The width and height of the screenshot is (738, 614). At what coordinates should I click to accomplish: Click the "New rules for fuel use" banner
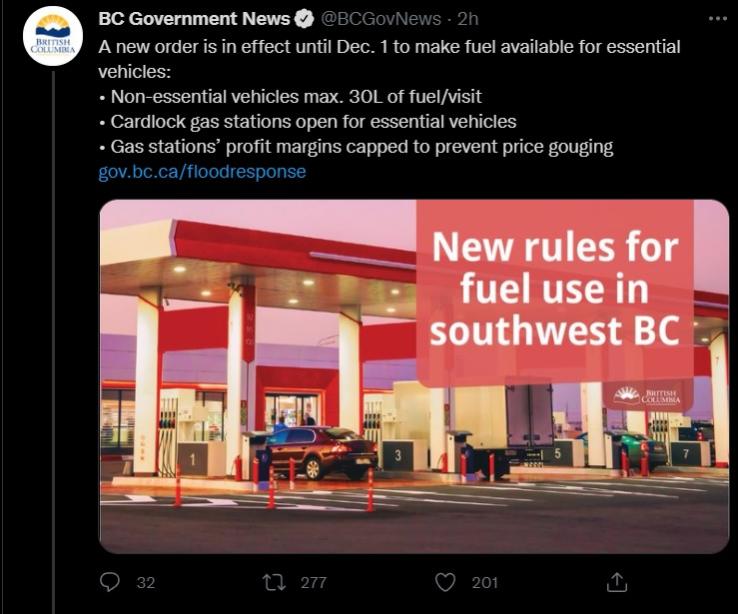554,288
